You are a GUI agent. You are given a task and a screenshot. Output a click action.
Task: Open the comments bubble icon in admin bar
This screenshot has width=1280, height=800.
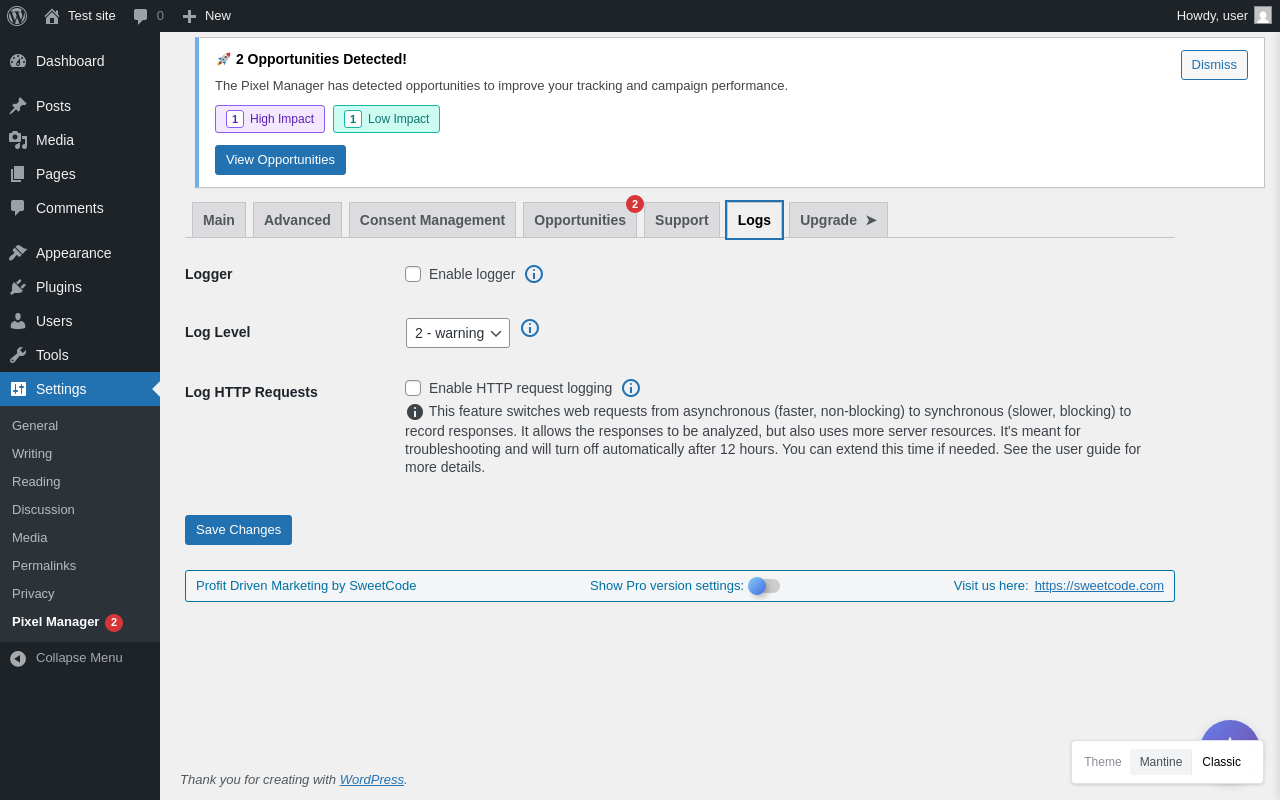(x=141, y=16)
